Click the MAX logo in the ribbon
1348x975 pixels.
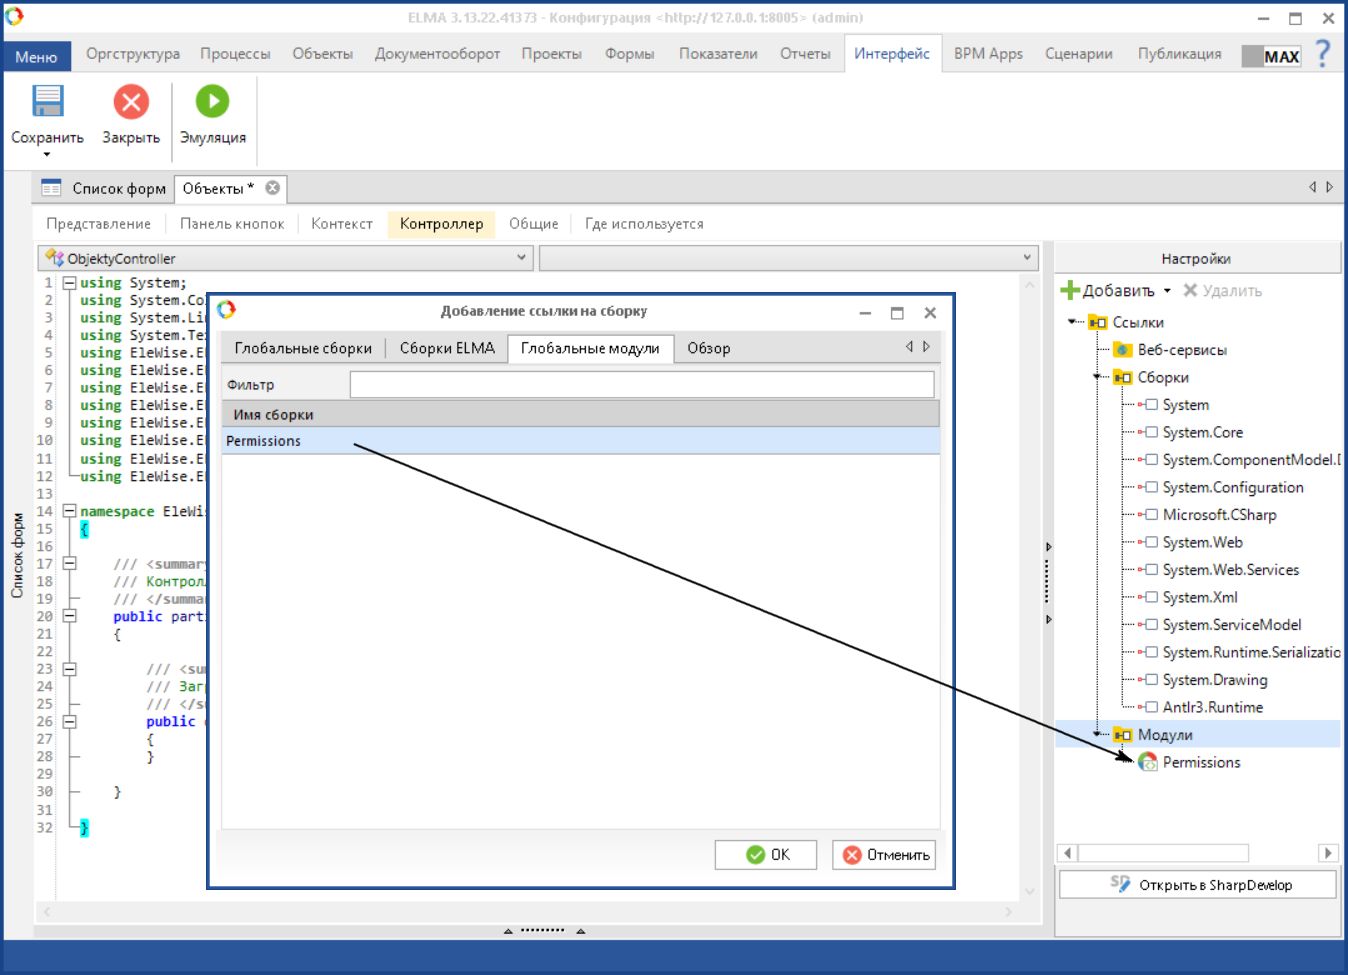1271,56
